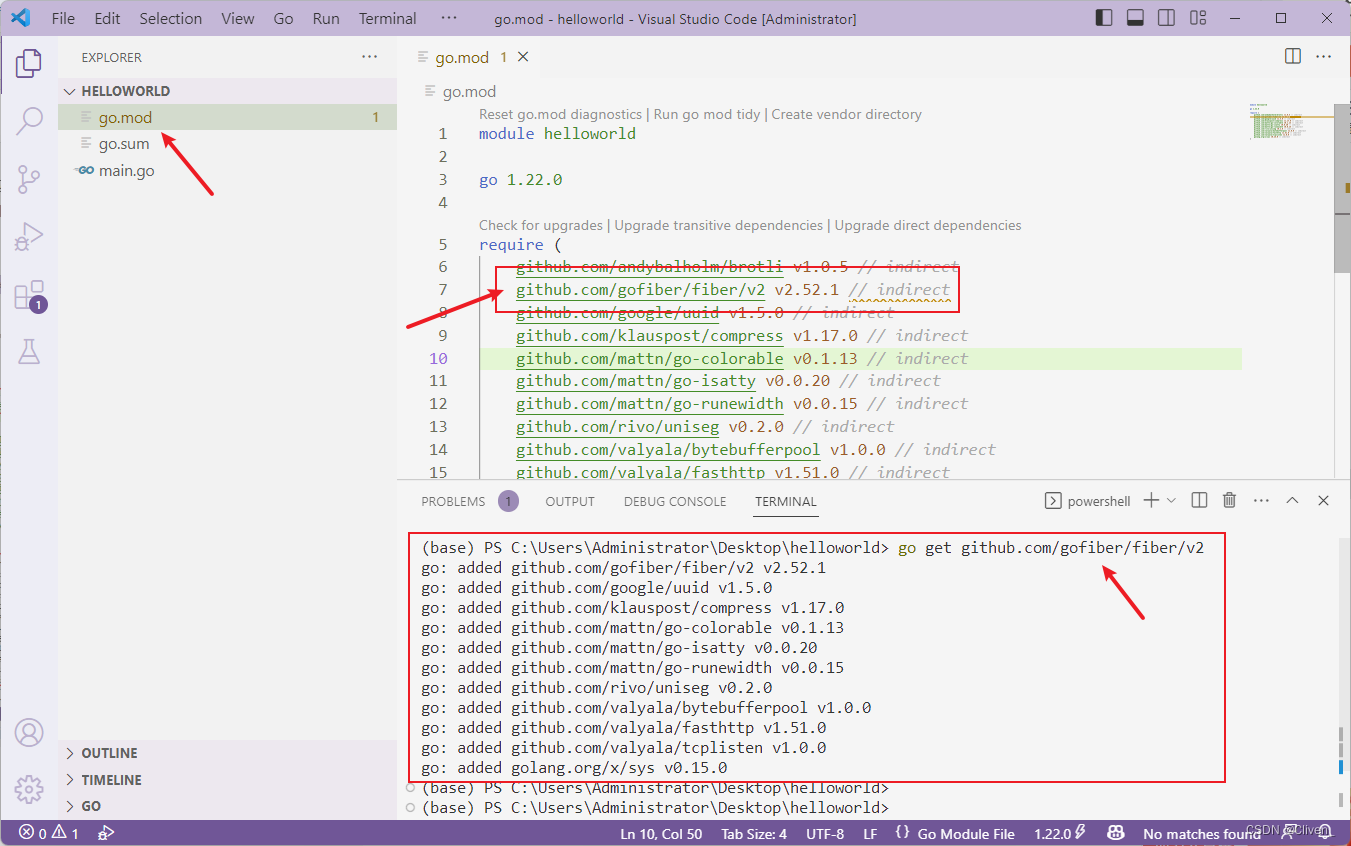This screenshot has width=1351, height=846.
Task: Click the Create vendor directory code lens
Action: pos(846,114)
